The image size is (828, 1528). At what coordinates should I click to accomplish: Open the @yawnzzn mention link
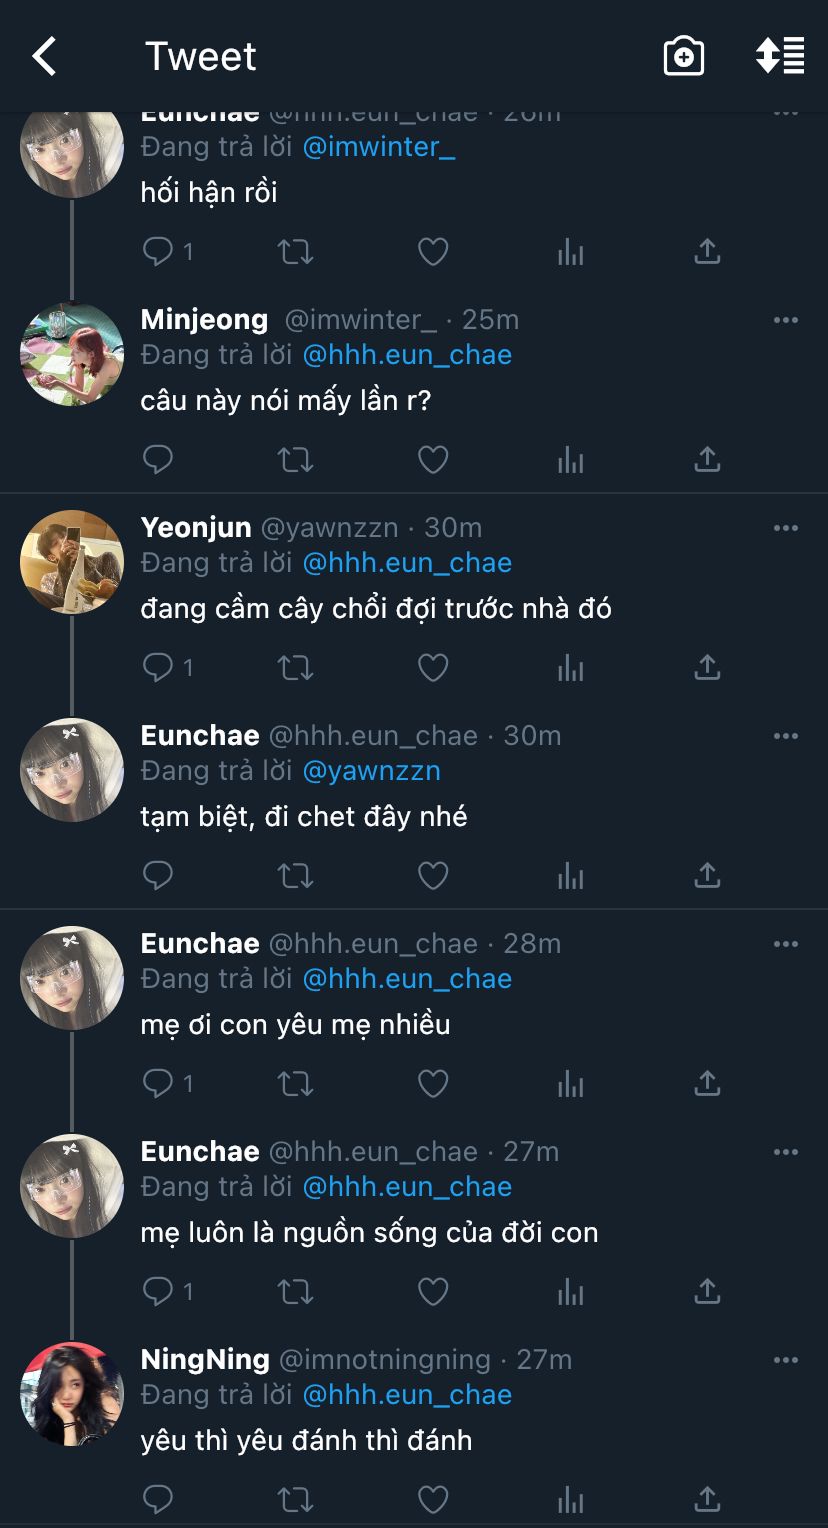[371, 771]
